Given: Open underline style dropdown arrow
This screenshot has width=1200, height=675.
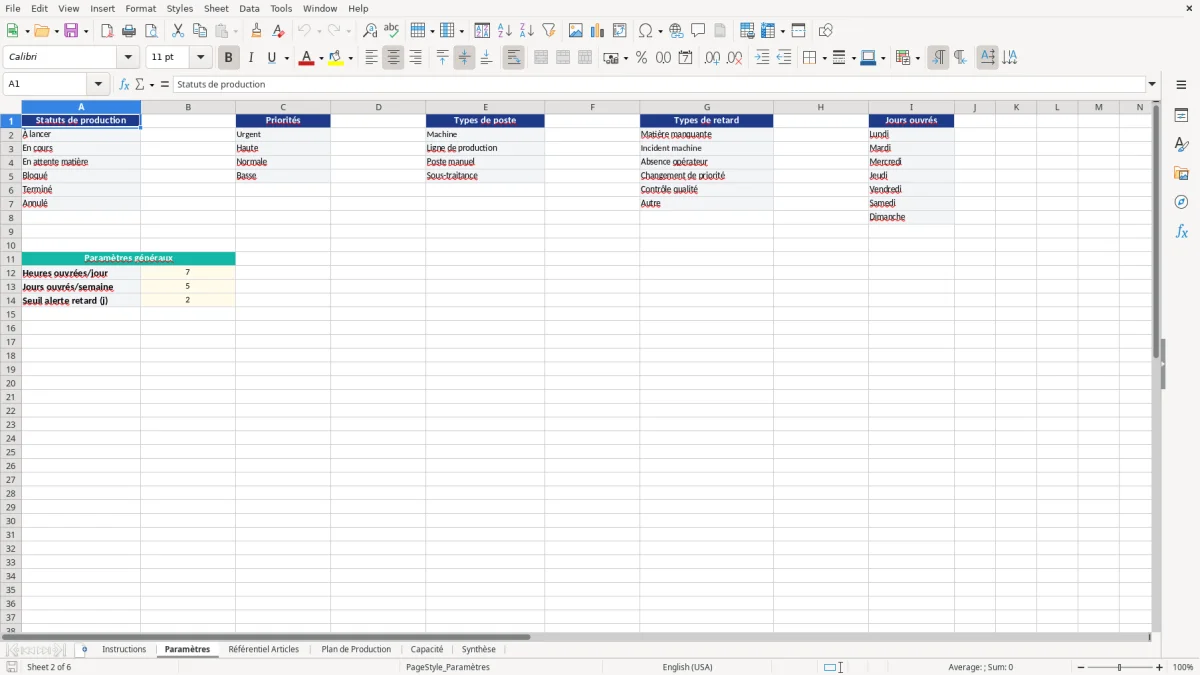Looking at the screenshot, I should tap(286, 58).
